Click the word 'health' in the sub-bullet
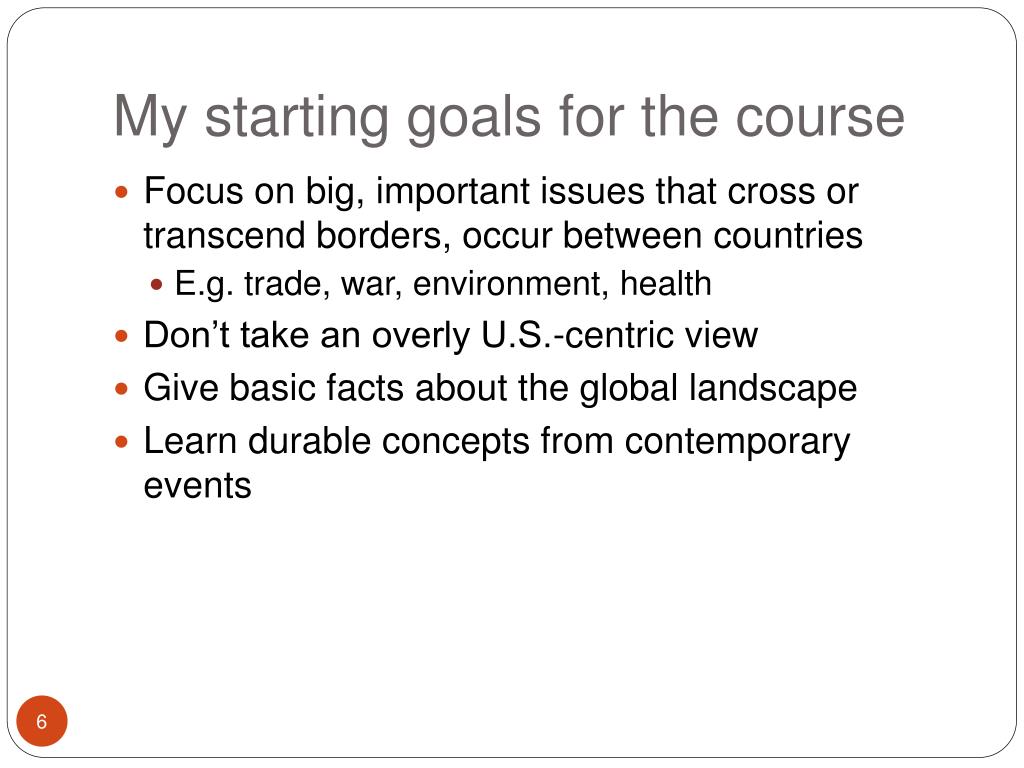 [665, 283]
